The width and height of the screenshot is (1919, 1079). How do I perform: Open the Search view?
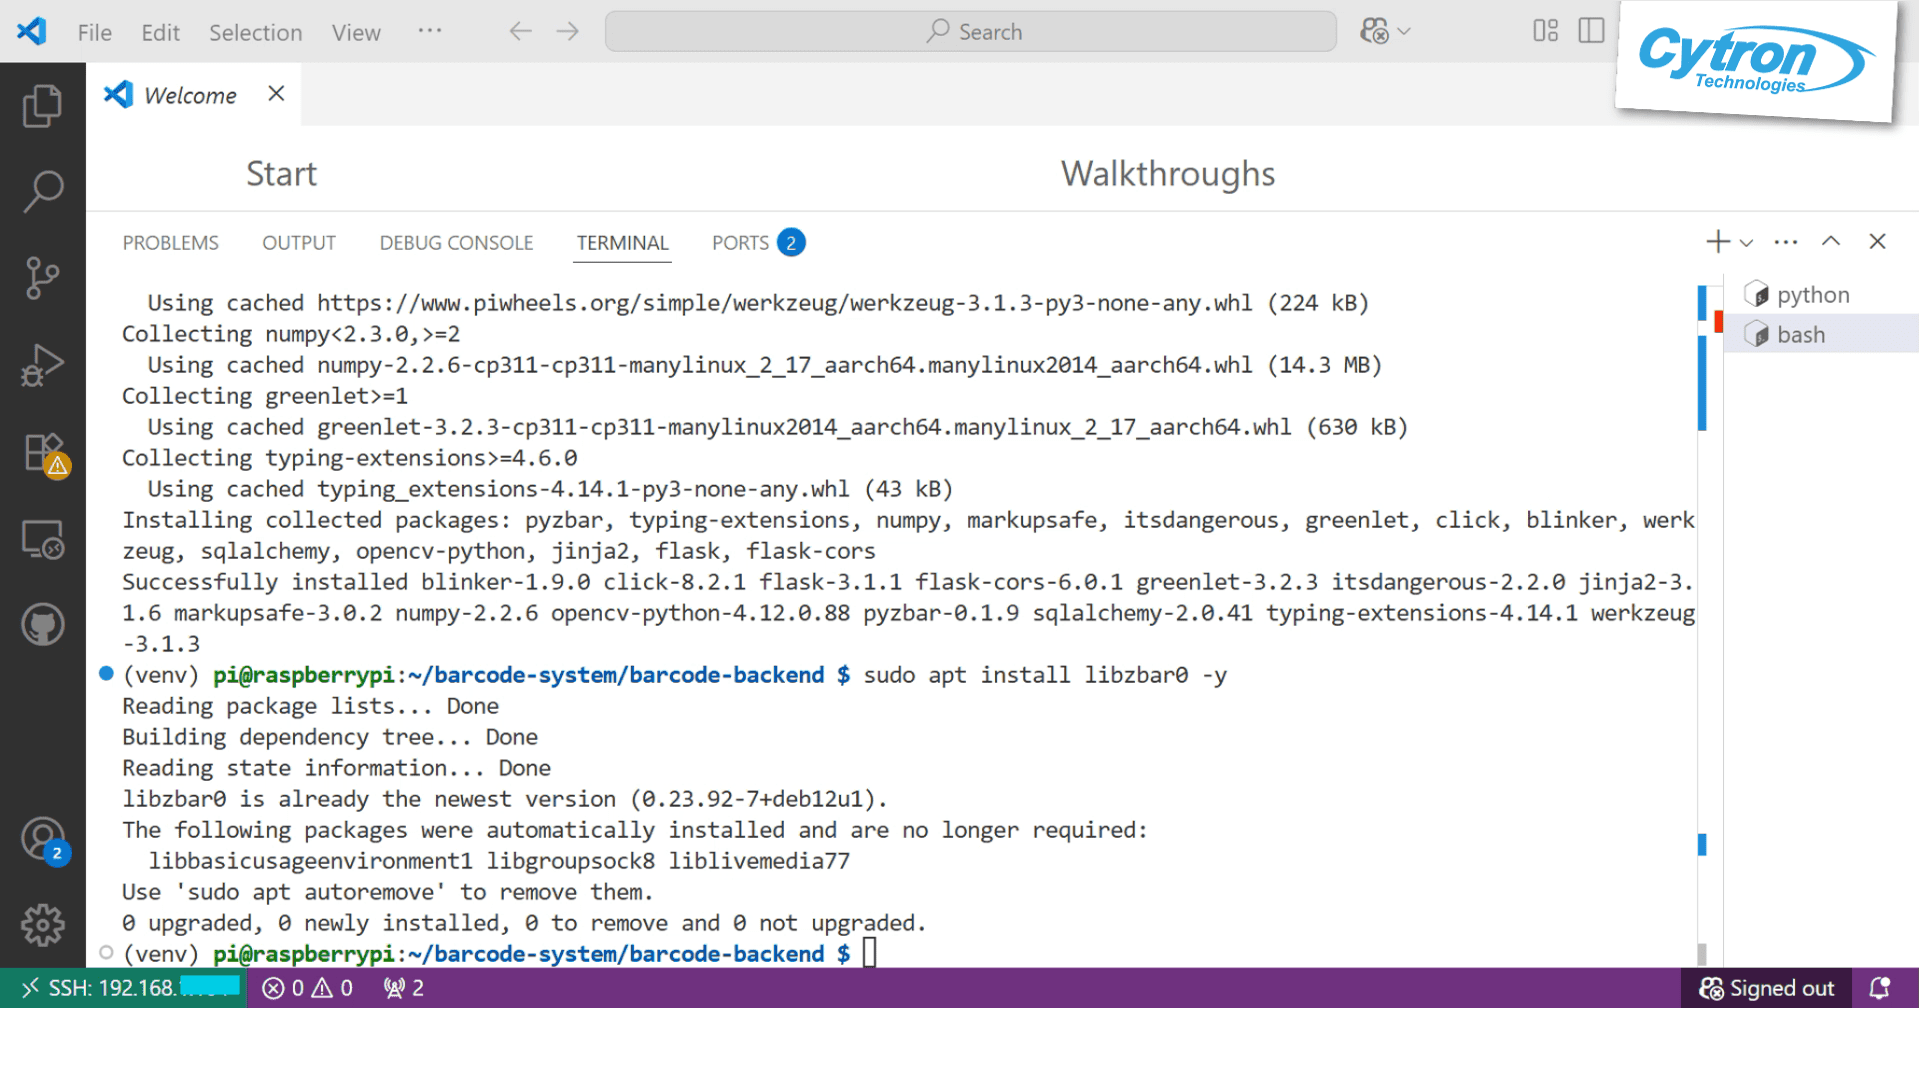point(42,190)
